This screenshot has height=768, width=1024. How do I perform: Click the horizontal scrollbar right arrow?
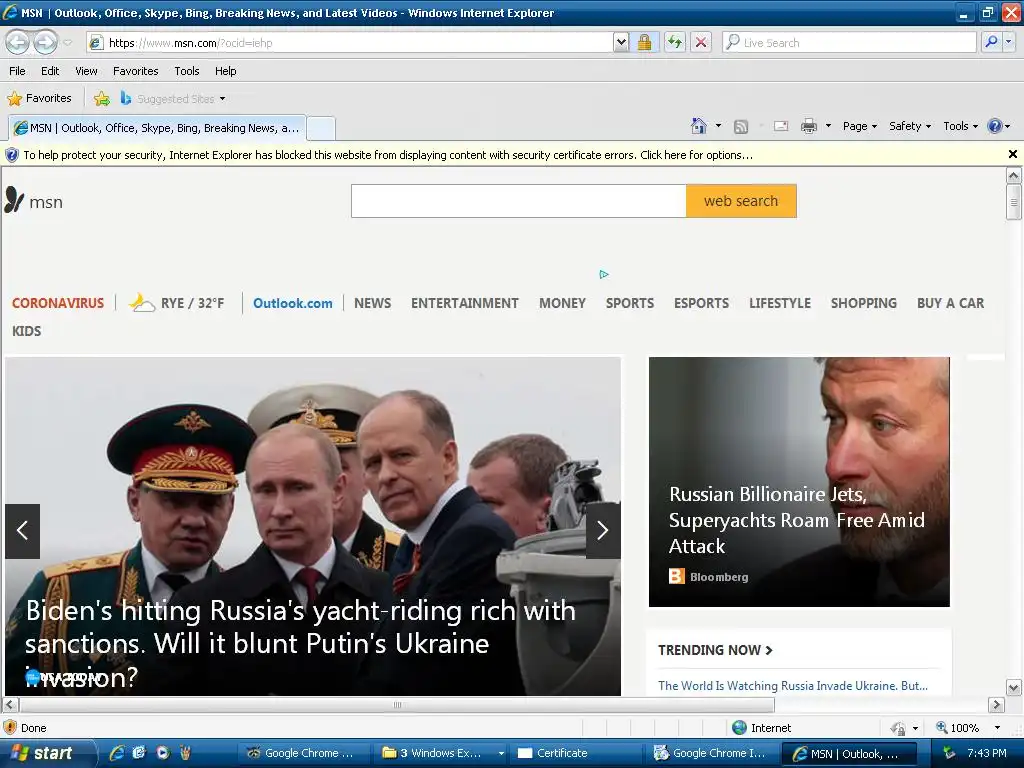coord(997,705)
